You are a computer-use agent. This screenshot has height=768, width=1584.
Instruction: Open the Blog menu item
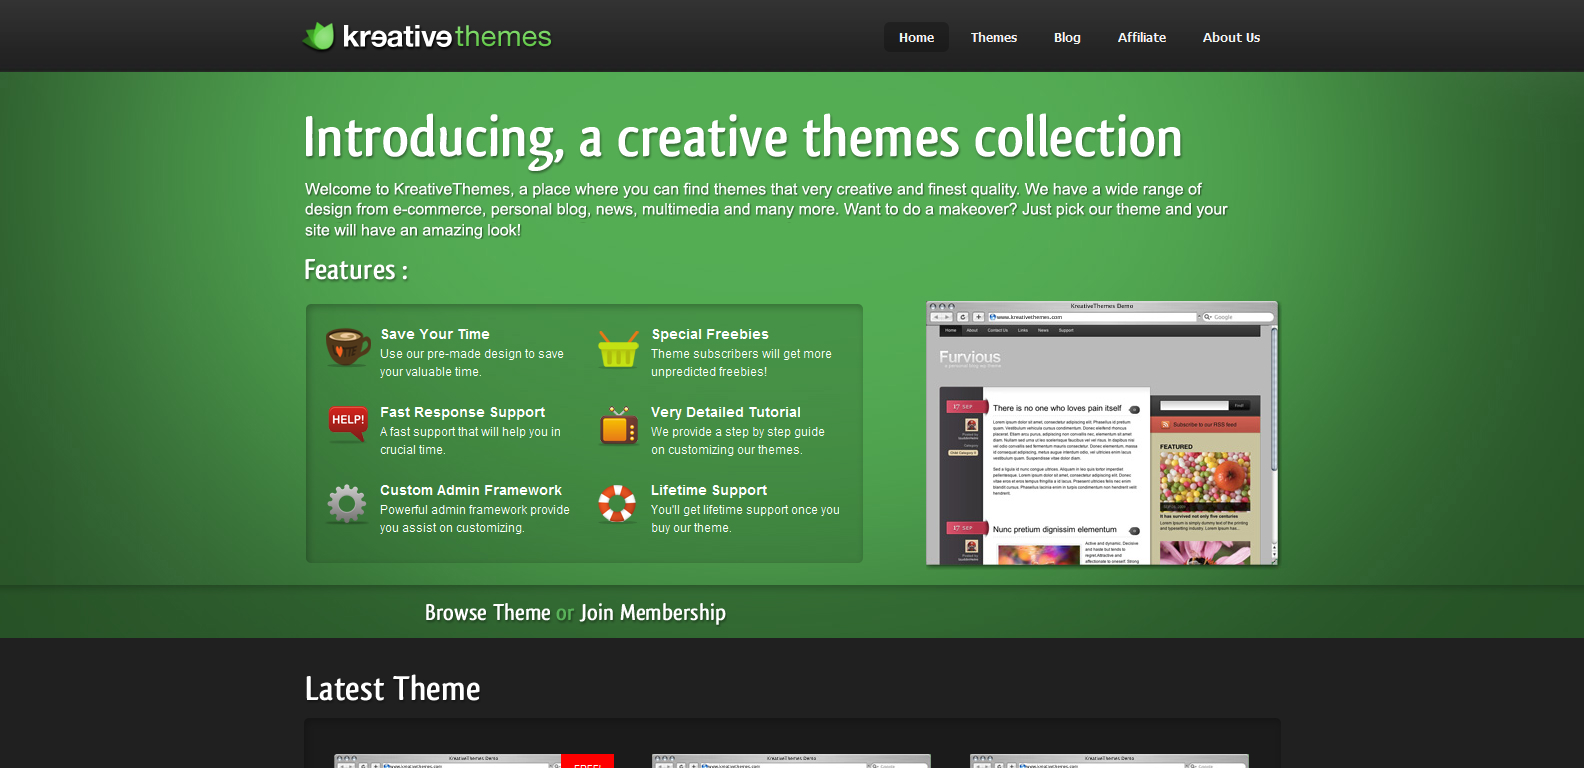1067,37
